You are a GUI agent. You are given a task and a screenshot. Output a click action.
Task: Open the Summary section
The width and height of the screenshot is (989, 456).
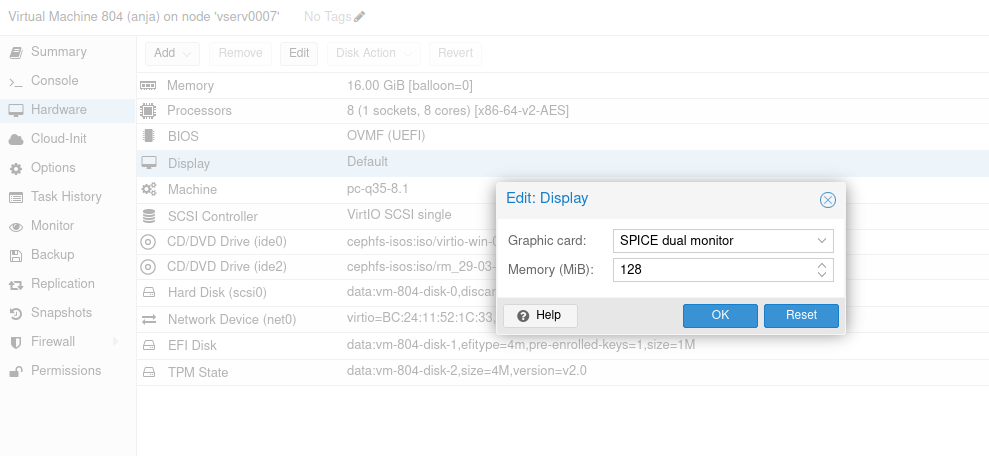[58, 52]
